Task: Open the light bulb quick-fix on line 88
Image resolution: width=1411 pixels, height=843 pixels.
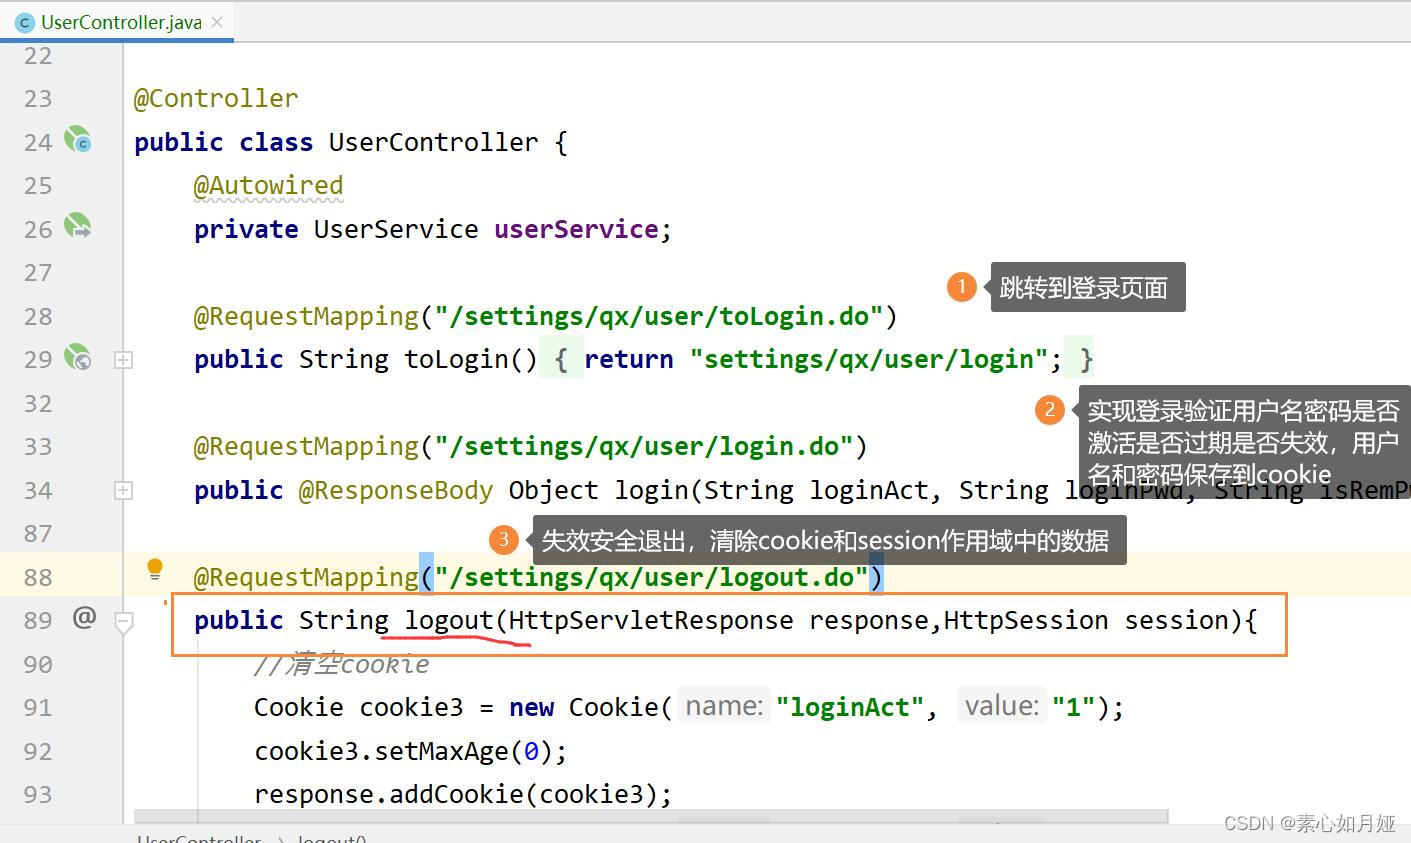Action: pos(155,570)
